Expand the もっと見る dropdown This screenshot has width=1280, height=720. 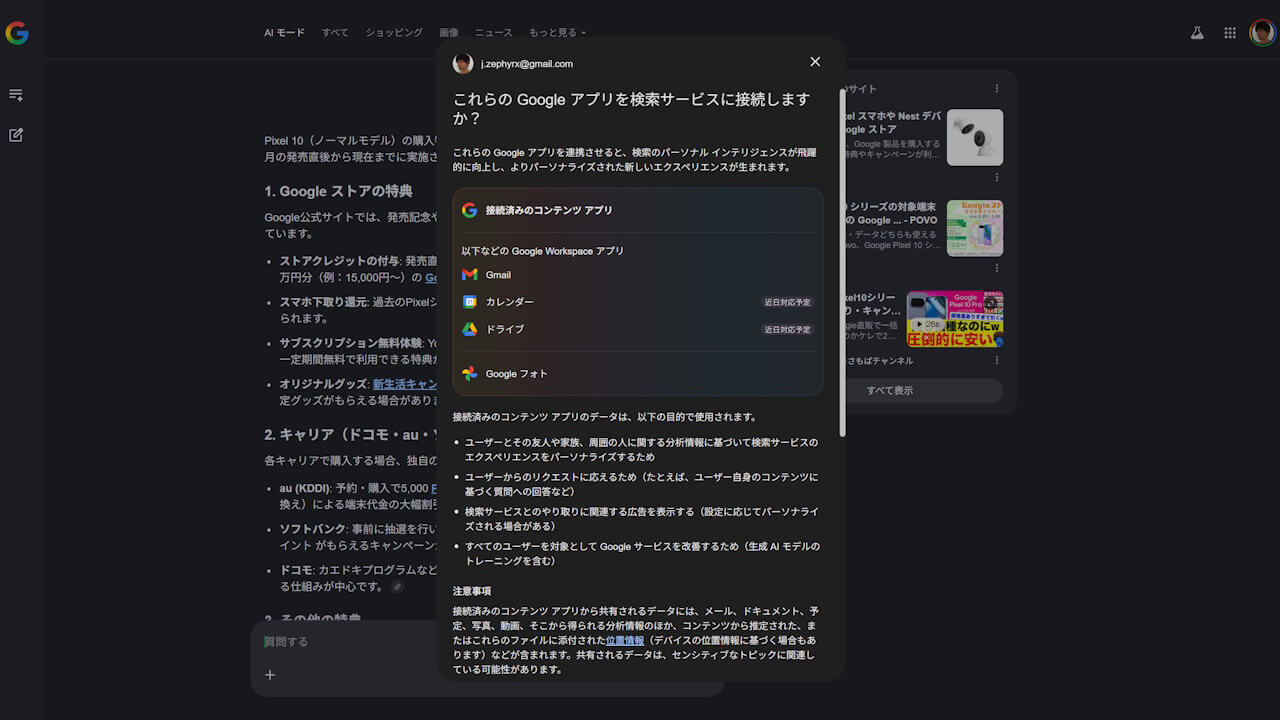tap(558, 33)
